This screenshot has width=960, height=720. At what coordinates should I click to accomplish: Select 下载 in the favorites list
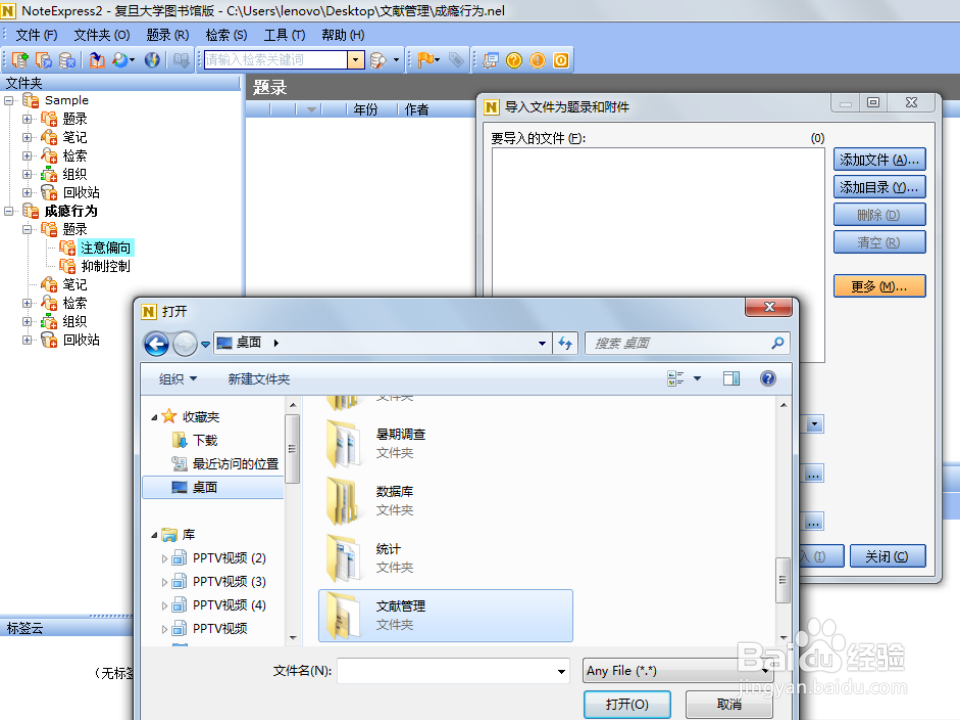click(x=205, y=440)
